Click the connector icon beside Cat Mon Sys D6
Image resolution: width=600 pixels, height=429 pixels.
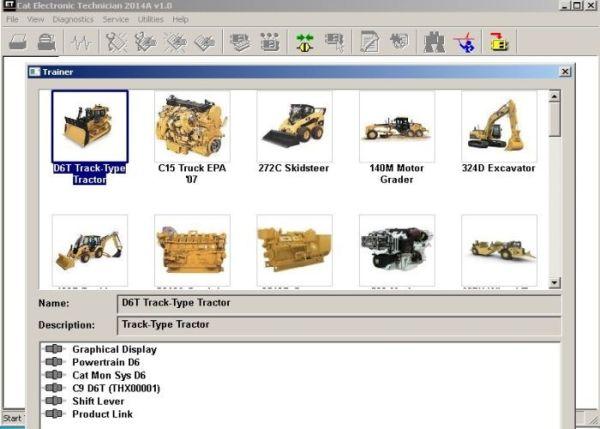pyautogui.click(x=54, y=375)
